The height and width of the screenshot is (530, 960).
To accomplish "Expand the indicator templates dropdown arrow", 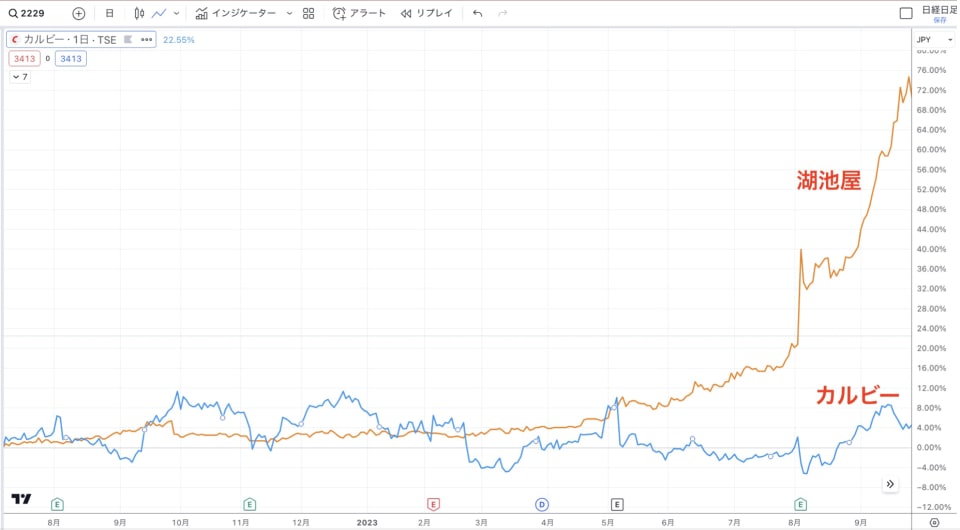I will click(x=290, y=13).
